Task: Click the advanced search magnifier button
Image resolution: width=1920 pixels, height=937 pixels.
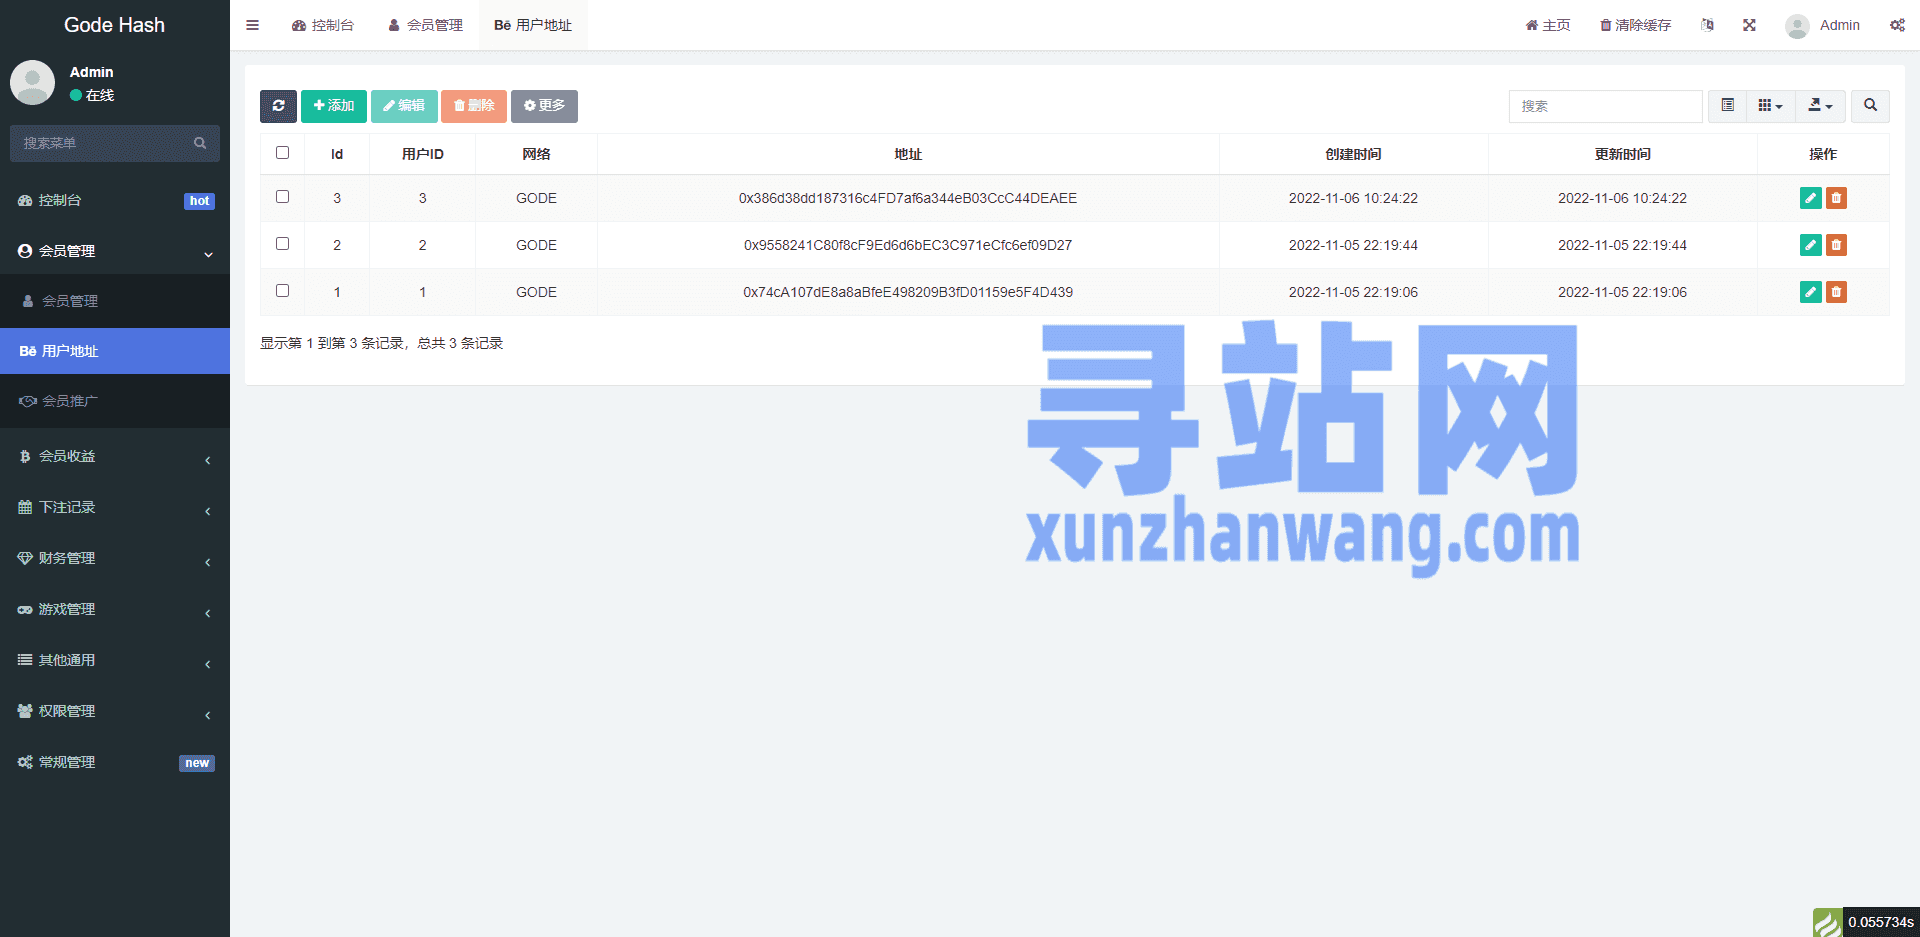Action: pos(1870,106)
